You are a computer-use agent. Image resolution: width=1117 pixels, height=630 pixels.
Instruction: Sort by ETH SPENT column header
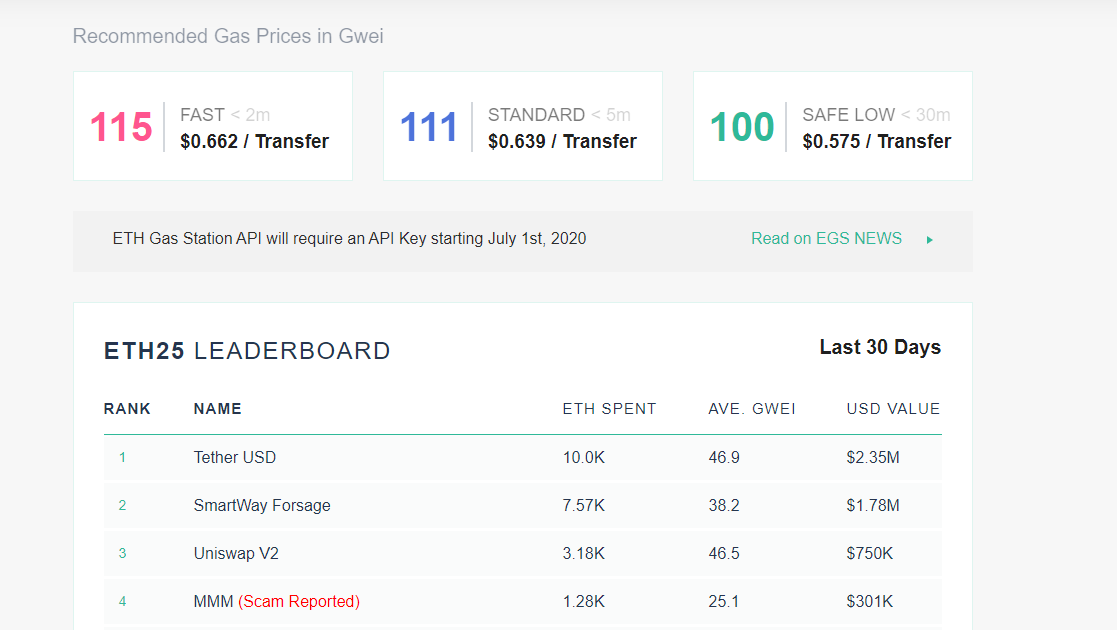point(609,409)
